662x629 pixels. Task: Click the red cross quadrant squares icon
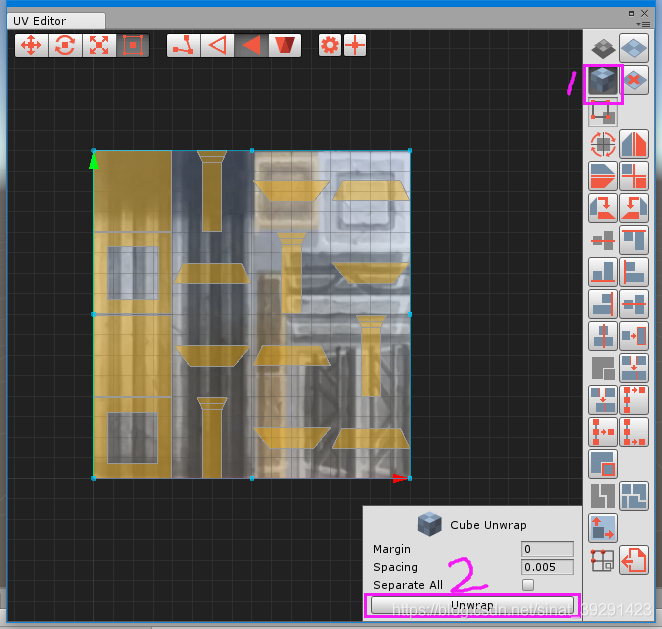coord(634,176)
